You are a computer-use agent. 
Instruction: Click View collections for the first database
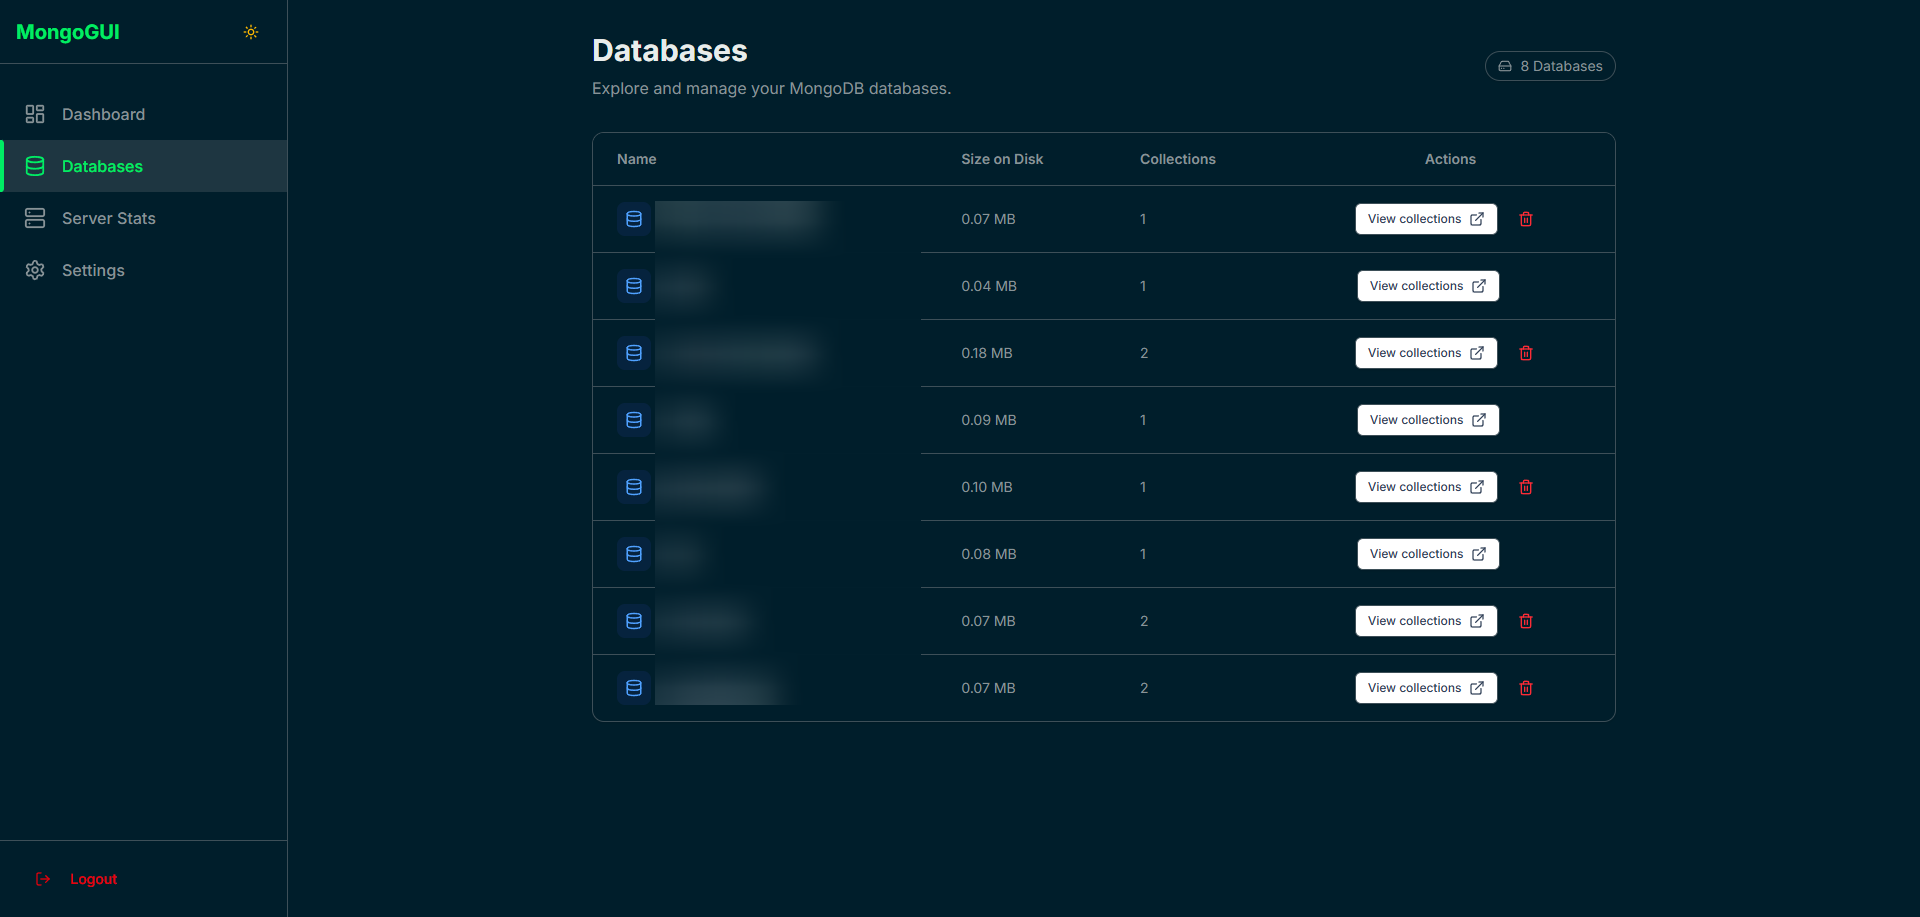tap(1425, 219)
